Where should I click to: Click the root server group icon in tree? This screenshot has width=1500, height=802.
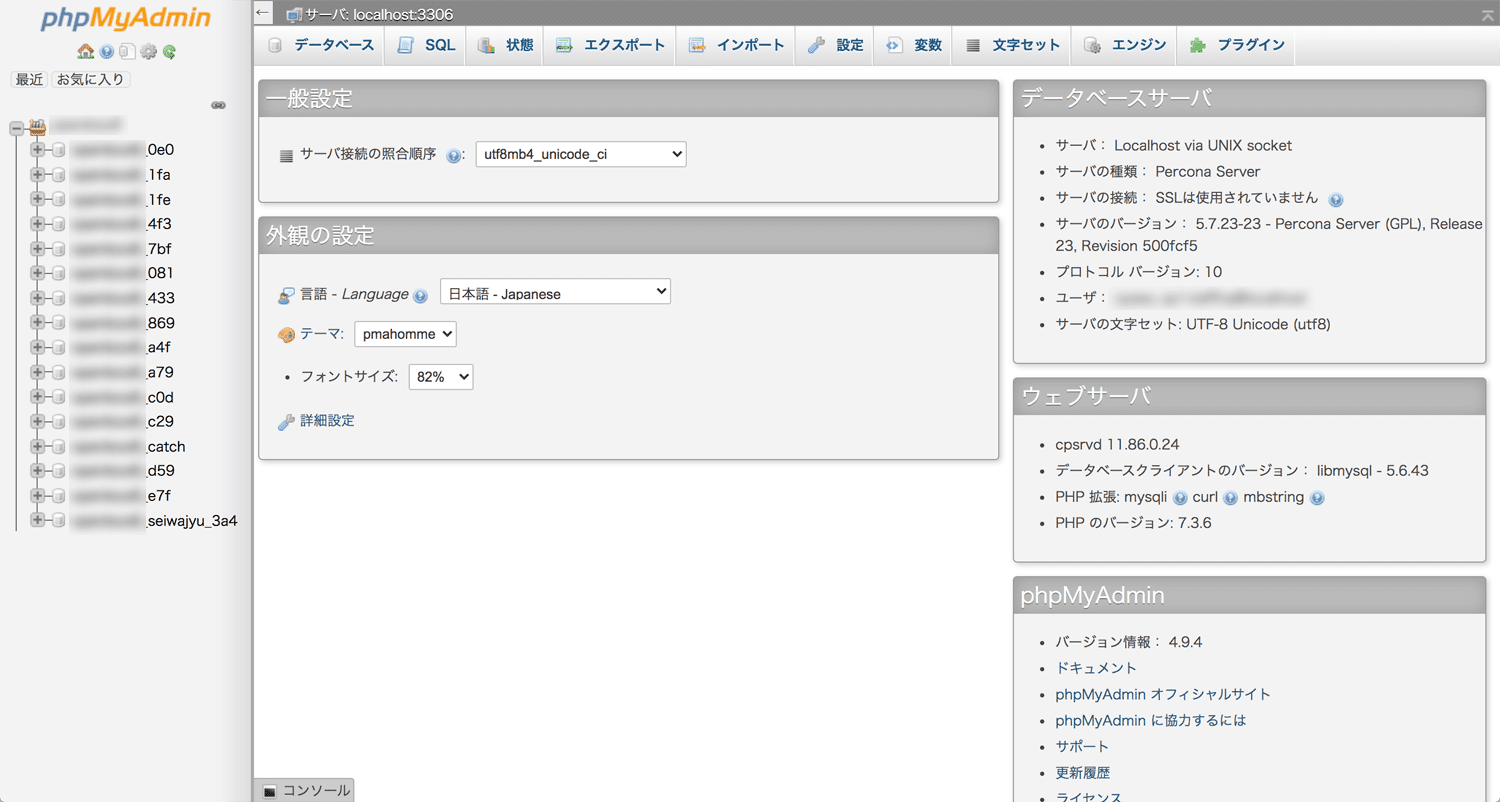[x=38, y=127]
